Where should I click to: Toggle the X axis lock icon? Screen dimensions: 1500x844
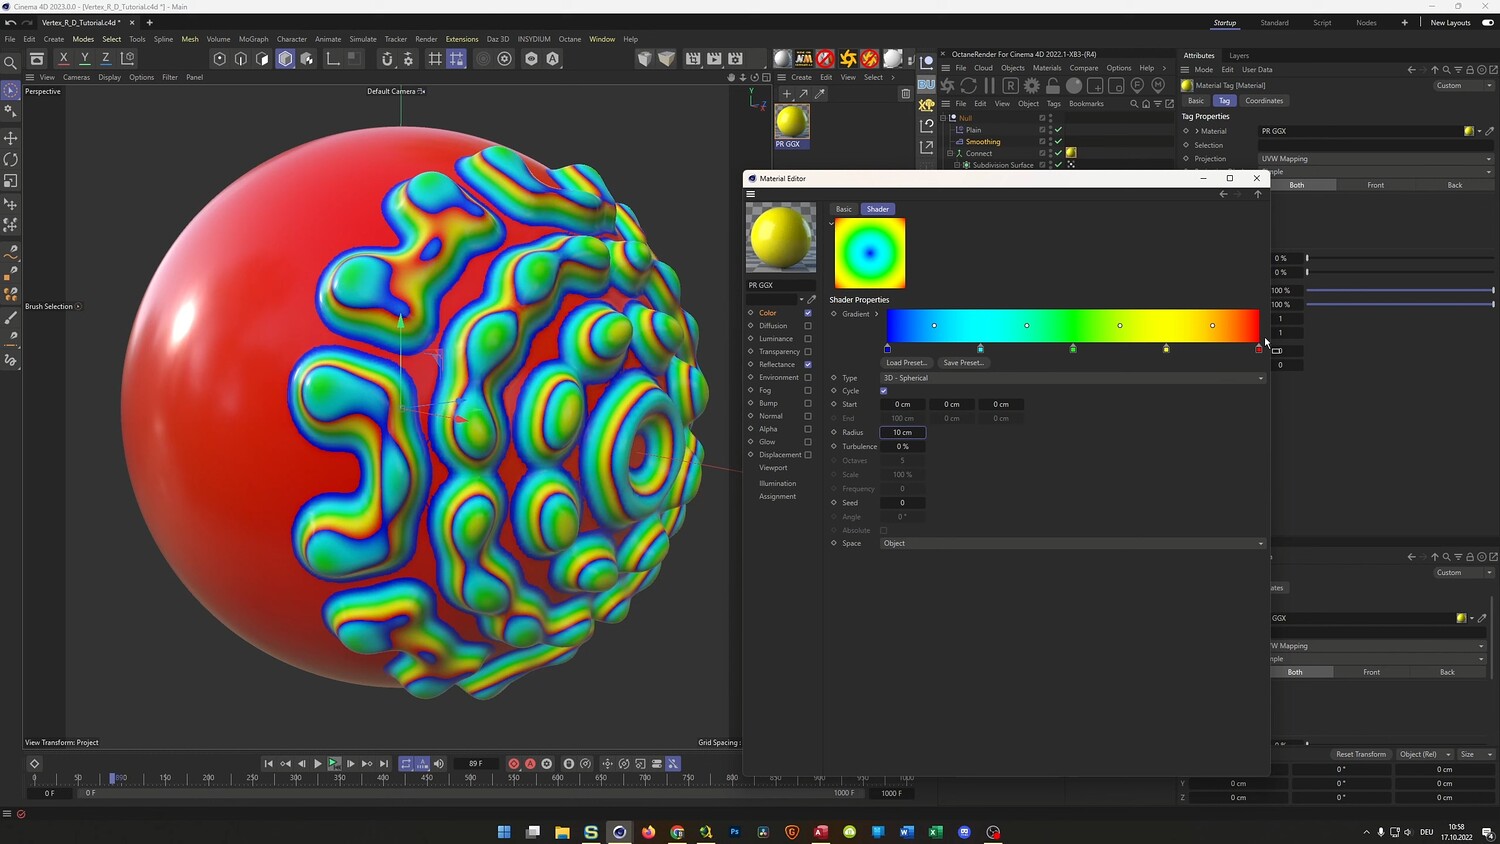(63, 59)
